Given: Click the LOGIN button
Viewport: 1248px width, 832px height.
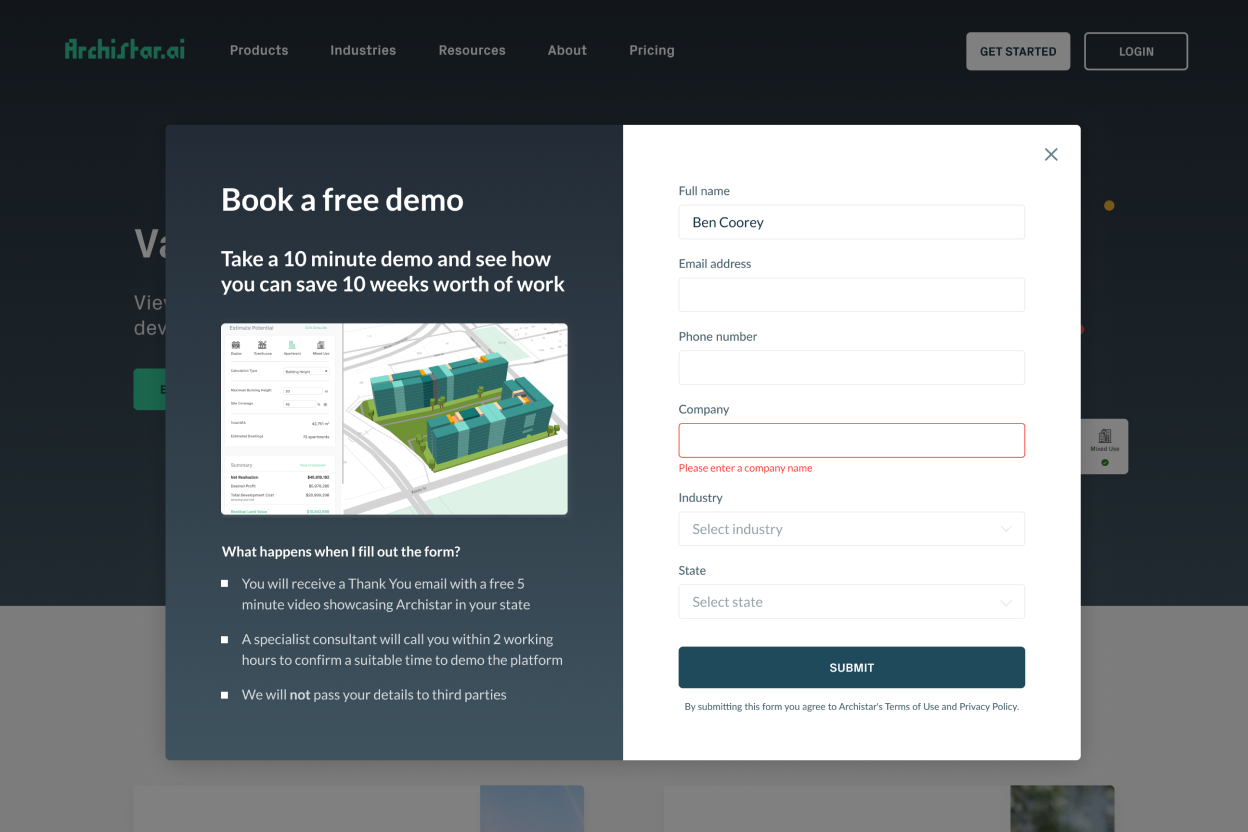Looking at the screenshot, I should click(x=1136, y=51).
